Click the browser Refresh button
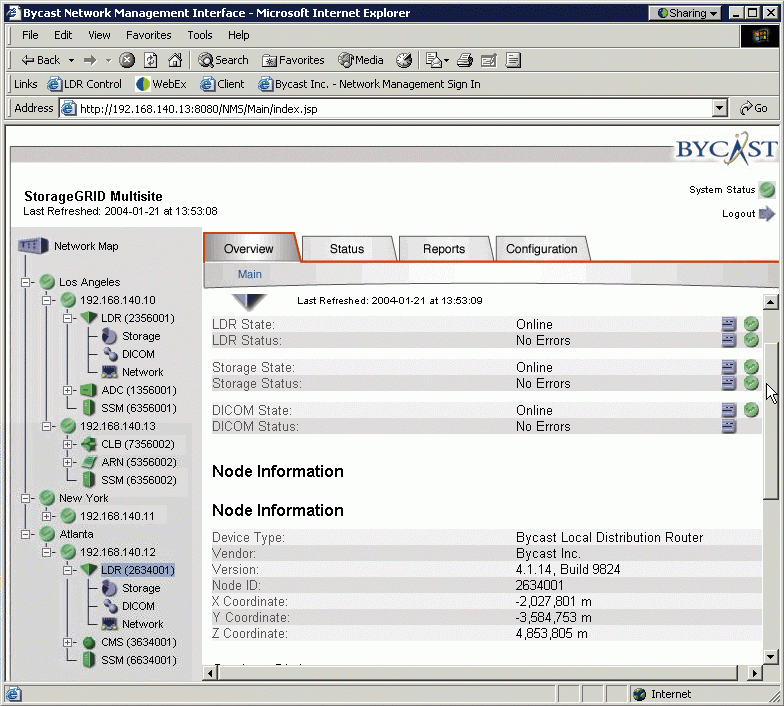 pos(150,60)
